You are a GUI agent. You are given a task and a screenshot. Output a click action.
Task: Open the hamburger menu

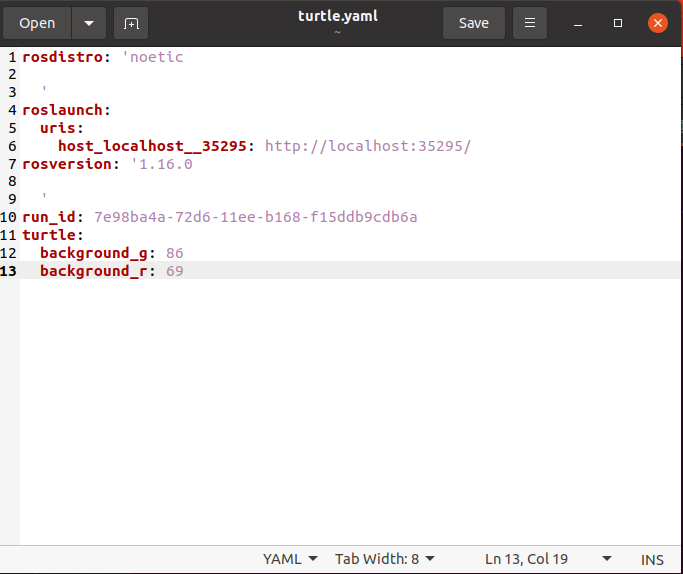click(530, 23)
